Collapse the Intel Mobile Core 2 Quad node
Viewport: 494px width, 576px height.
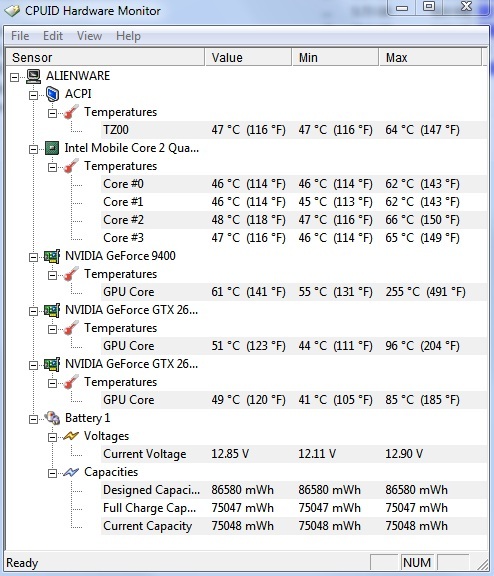pyautogui.click(x=33, y=149)
